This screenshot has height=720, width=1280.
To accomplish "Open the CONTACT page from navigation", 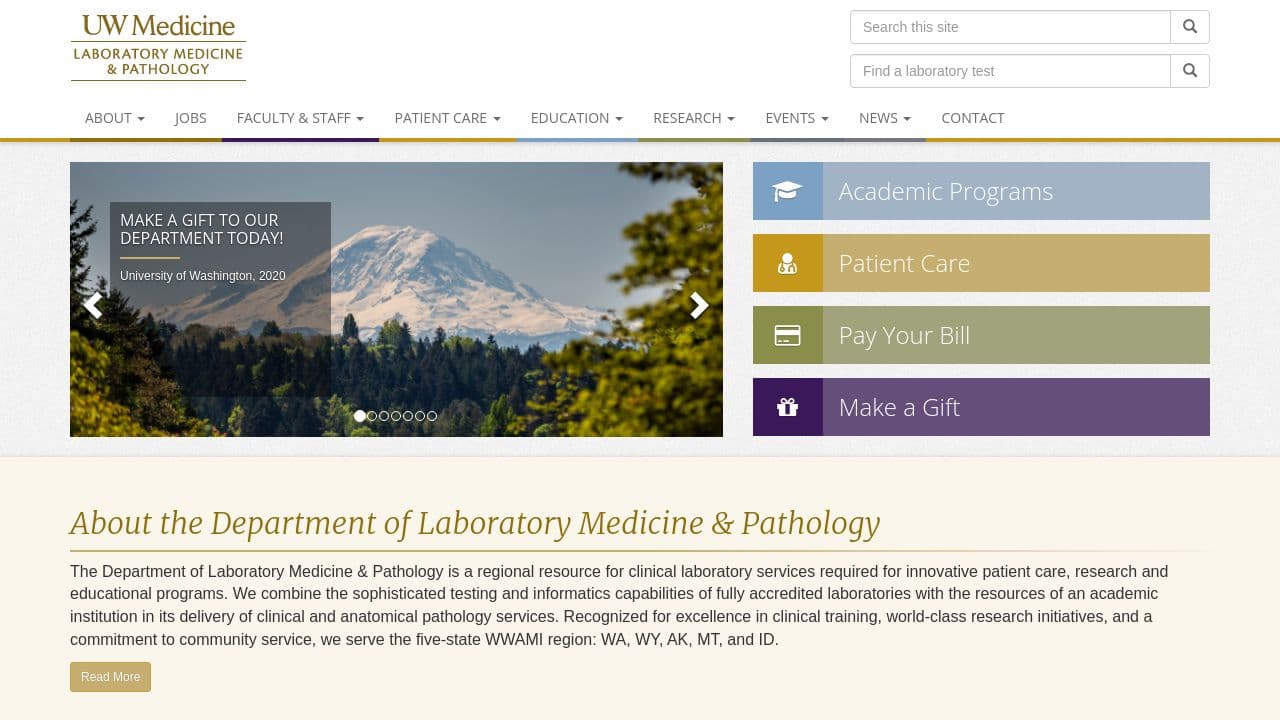I will [x=973, y=118].
